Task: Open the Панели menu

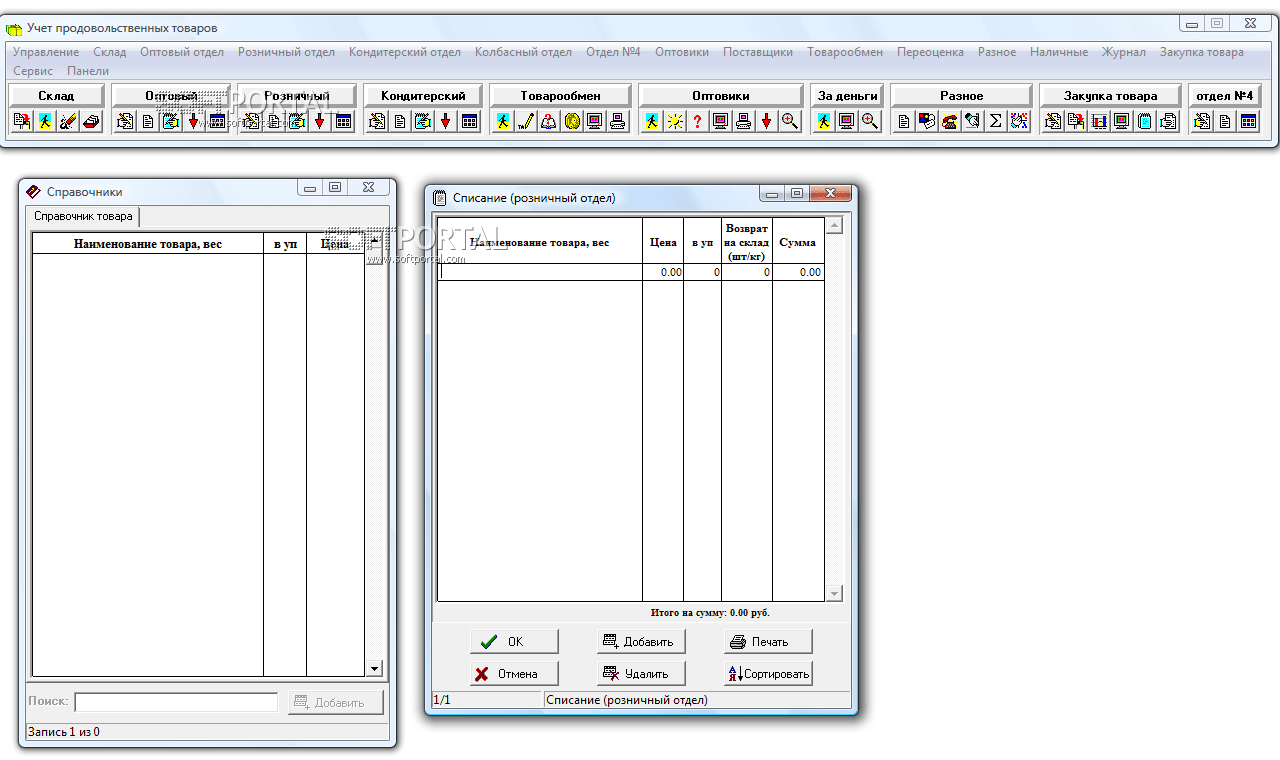Action: 88,71
